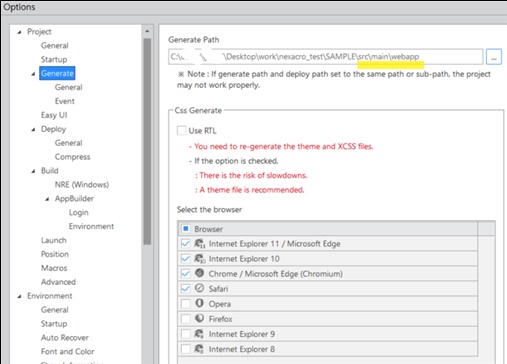507x364 pixels.
Task: Click the Opera row label
Action: (220, 304)
